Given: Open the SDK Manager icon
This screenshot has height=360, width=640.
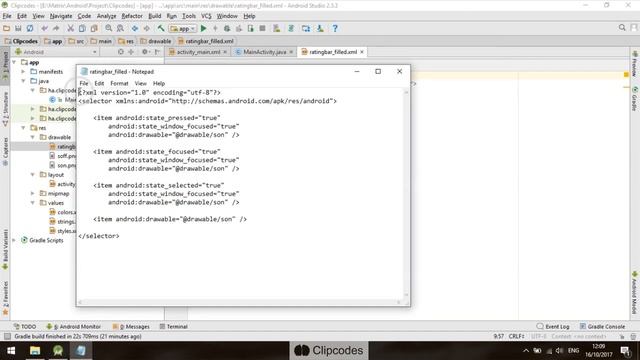Looking at the screenshot, I should point(320,29).
